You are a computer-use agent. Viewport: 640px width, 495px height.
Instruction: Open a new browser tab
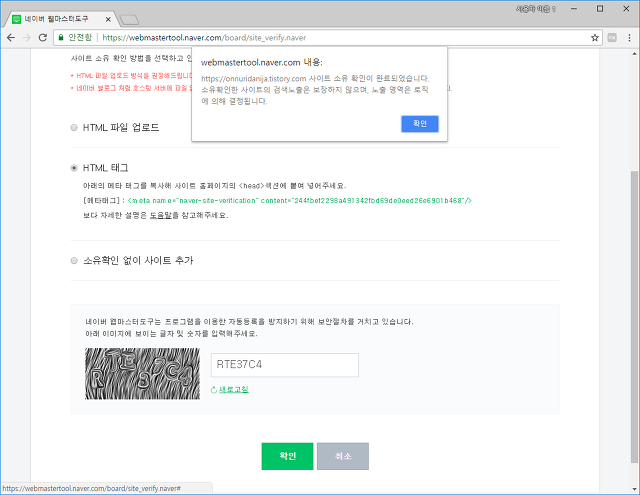coord(130,19)
